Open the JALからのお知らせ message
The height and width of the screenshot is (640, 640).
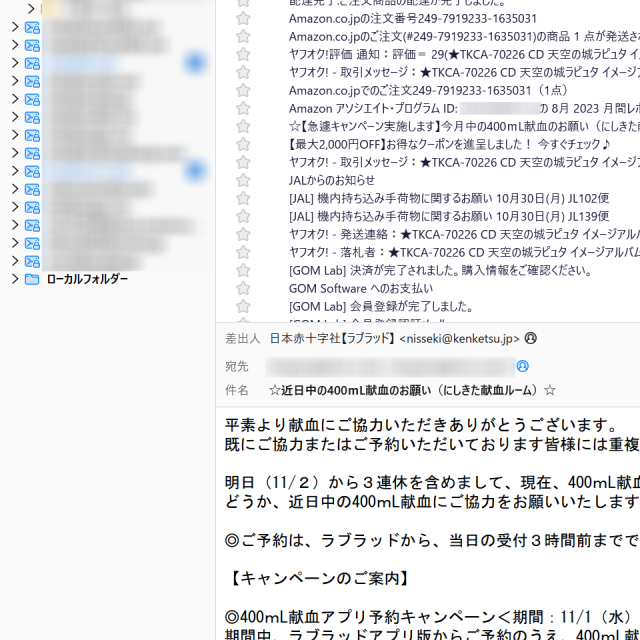[x=332, y=180]
